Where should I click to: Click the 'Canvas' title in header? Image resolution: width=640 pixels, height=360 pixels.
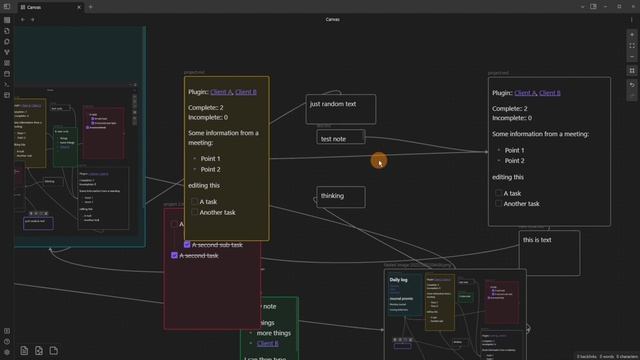pos(332,19)
